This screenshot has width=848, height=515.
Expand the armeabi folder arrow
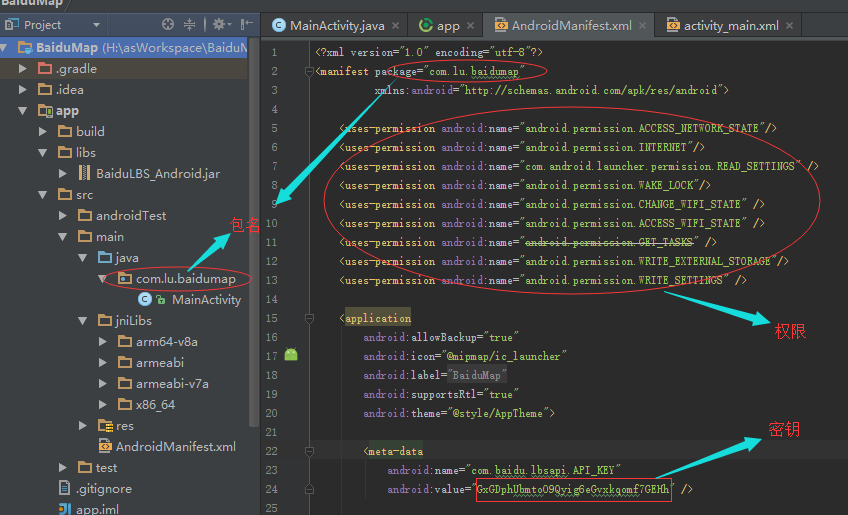coord(103,362)
